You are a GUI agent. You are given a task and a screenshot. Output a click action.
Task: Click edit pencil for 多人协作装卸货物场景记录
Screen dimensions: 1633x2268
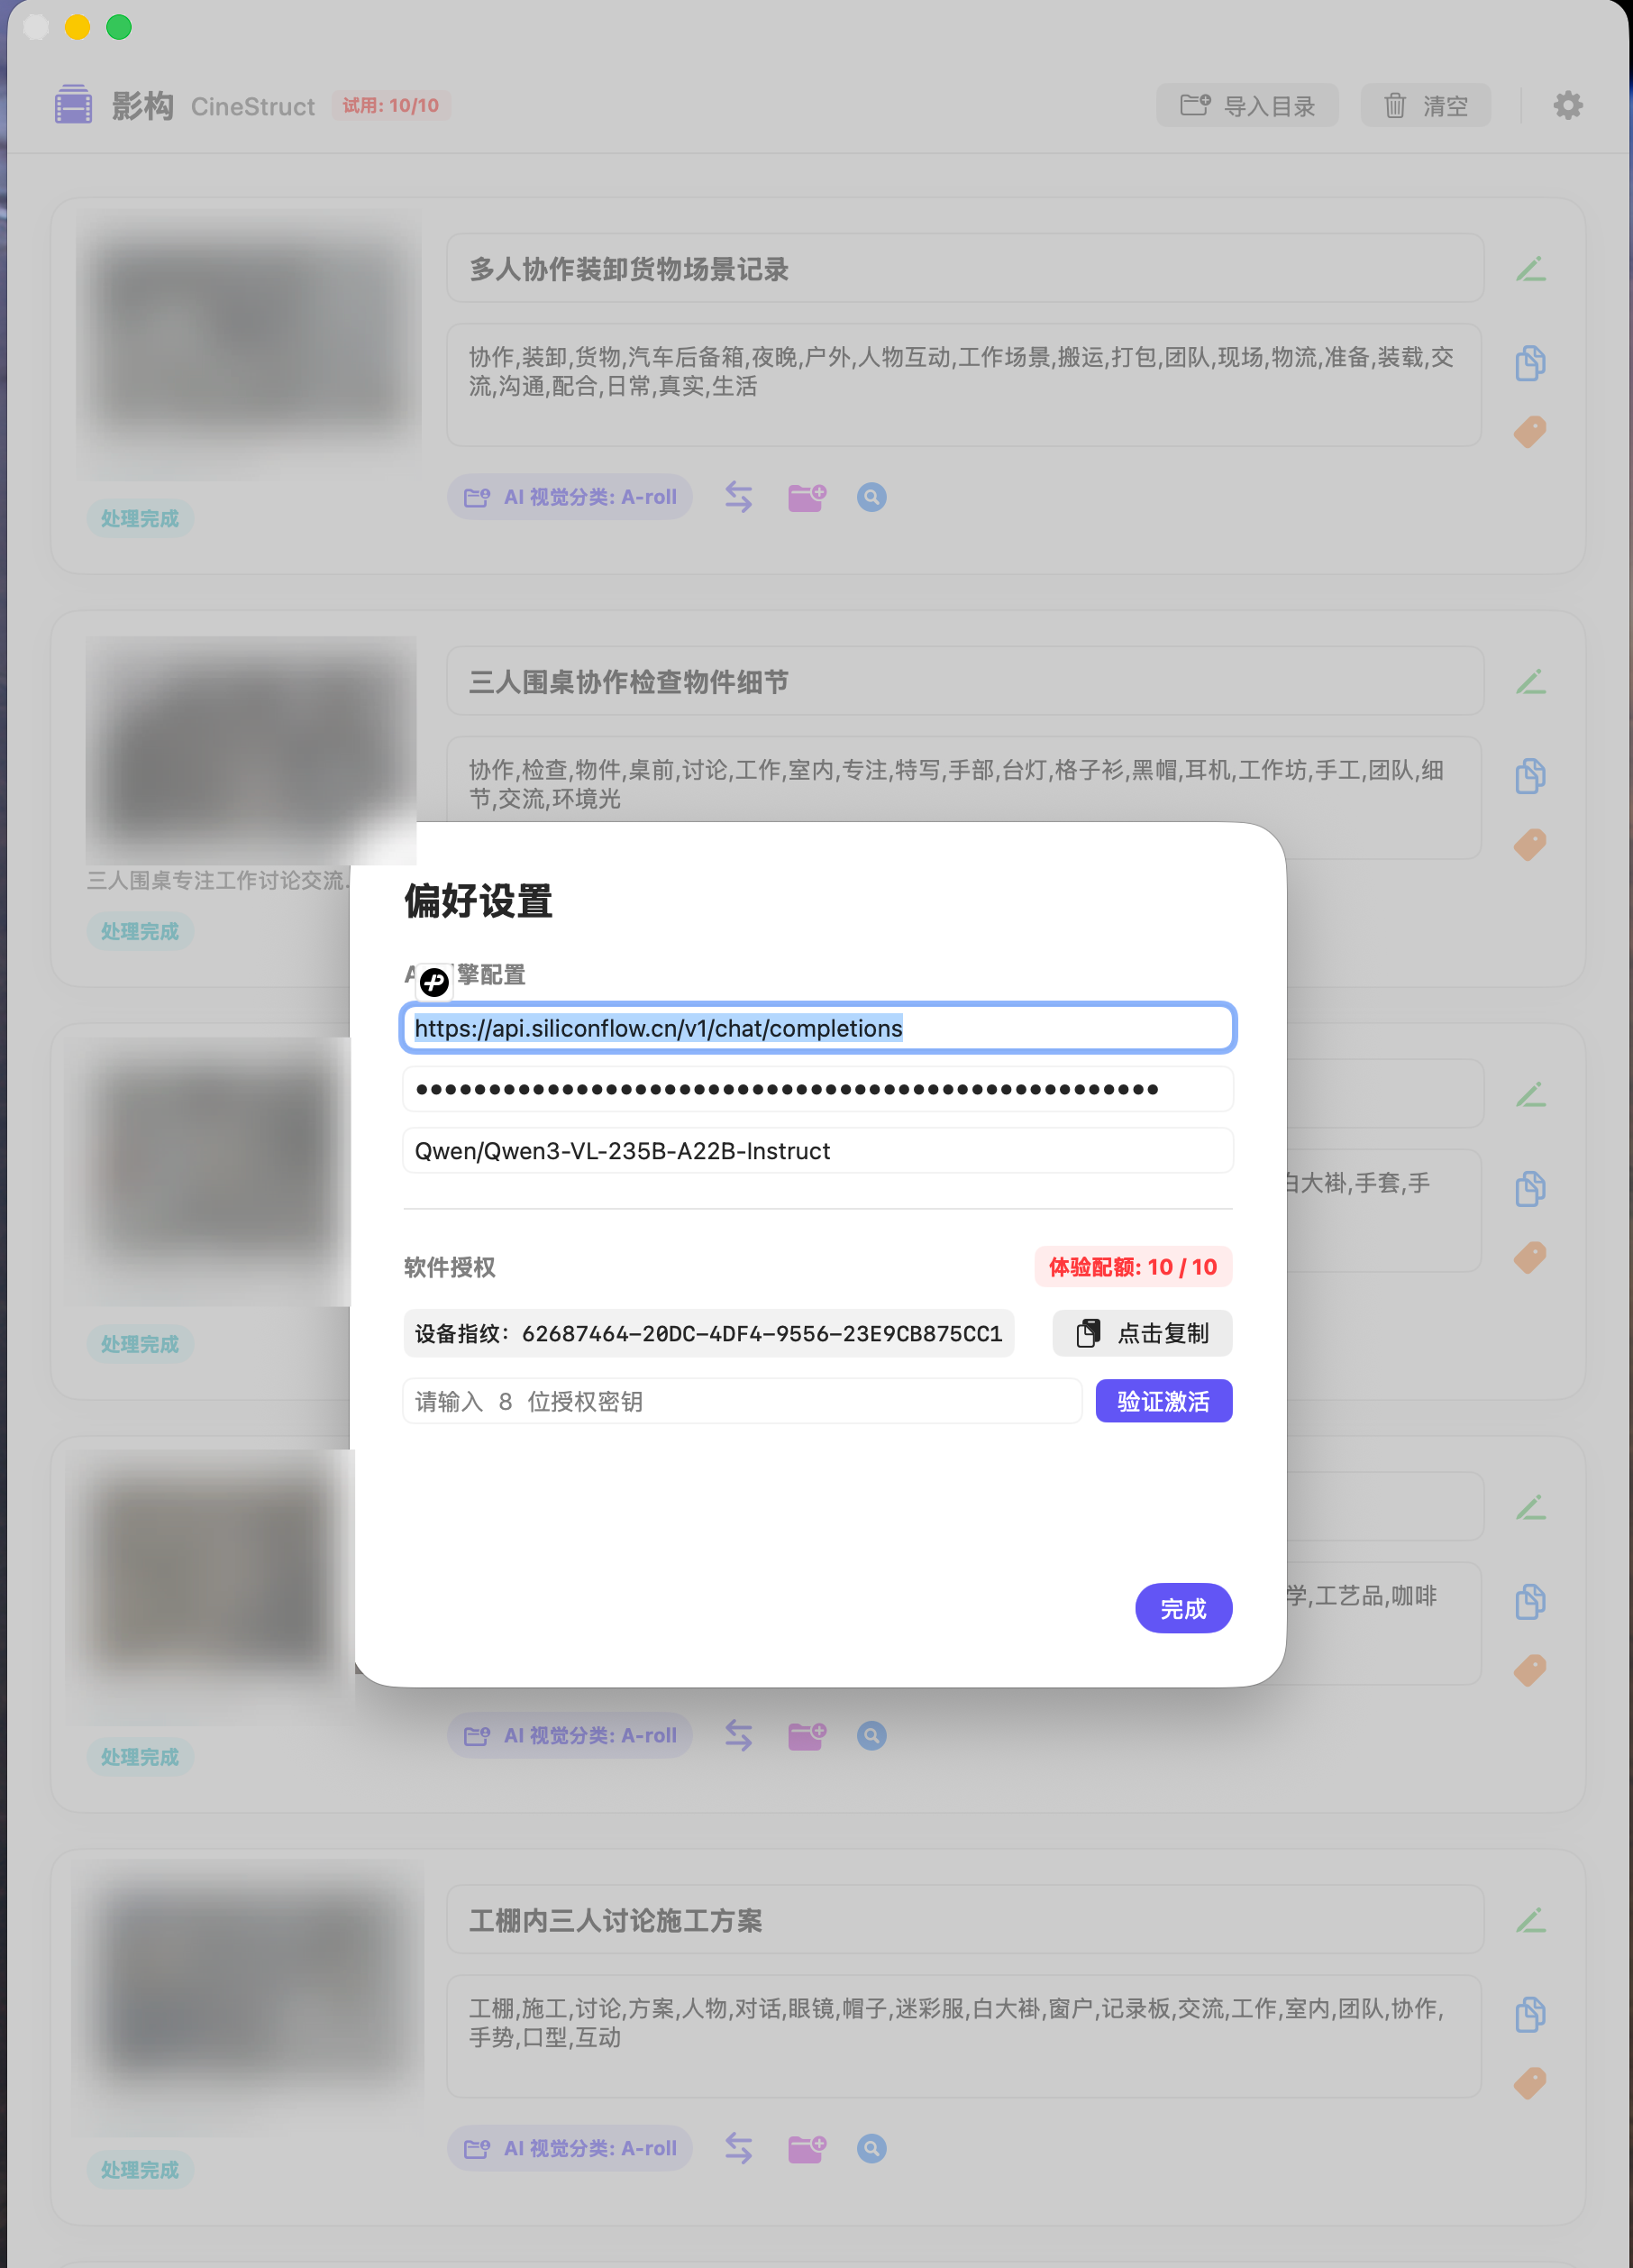point(1530,269)
